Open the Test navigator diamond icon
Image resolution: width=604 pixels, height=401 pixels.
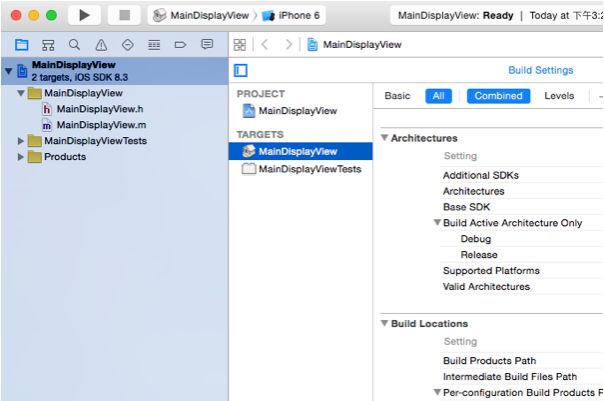pos(128,45)
